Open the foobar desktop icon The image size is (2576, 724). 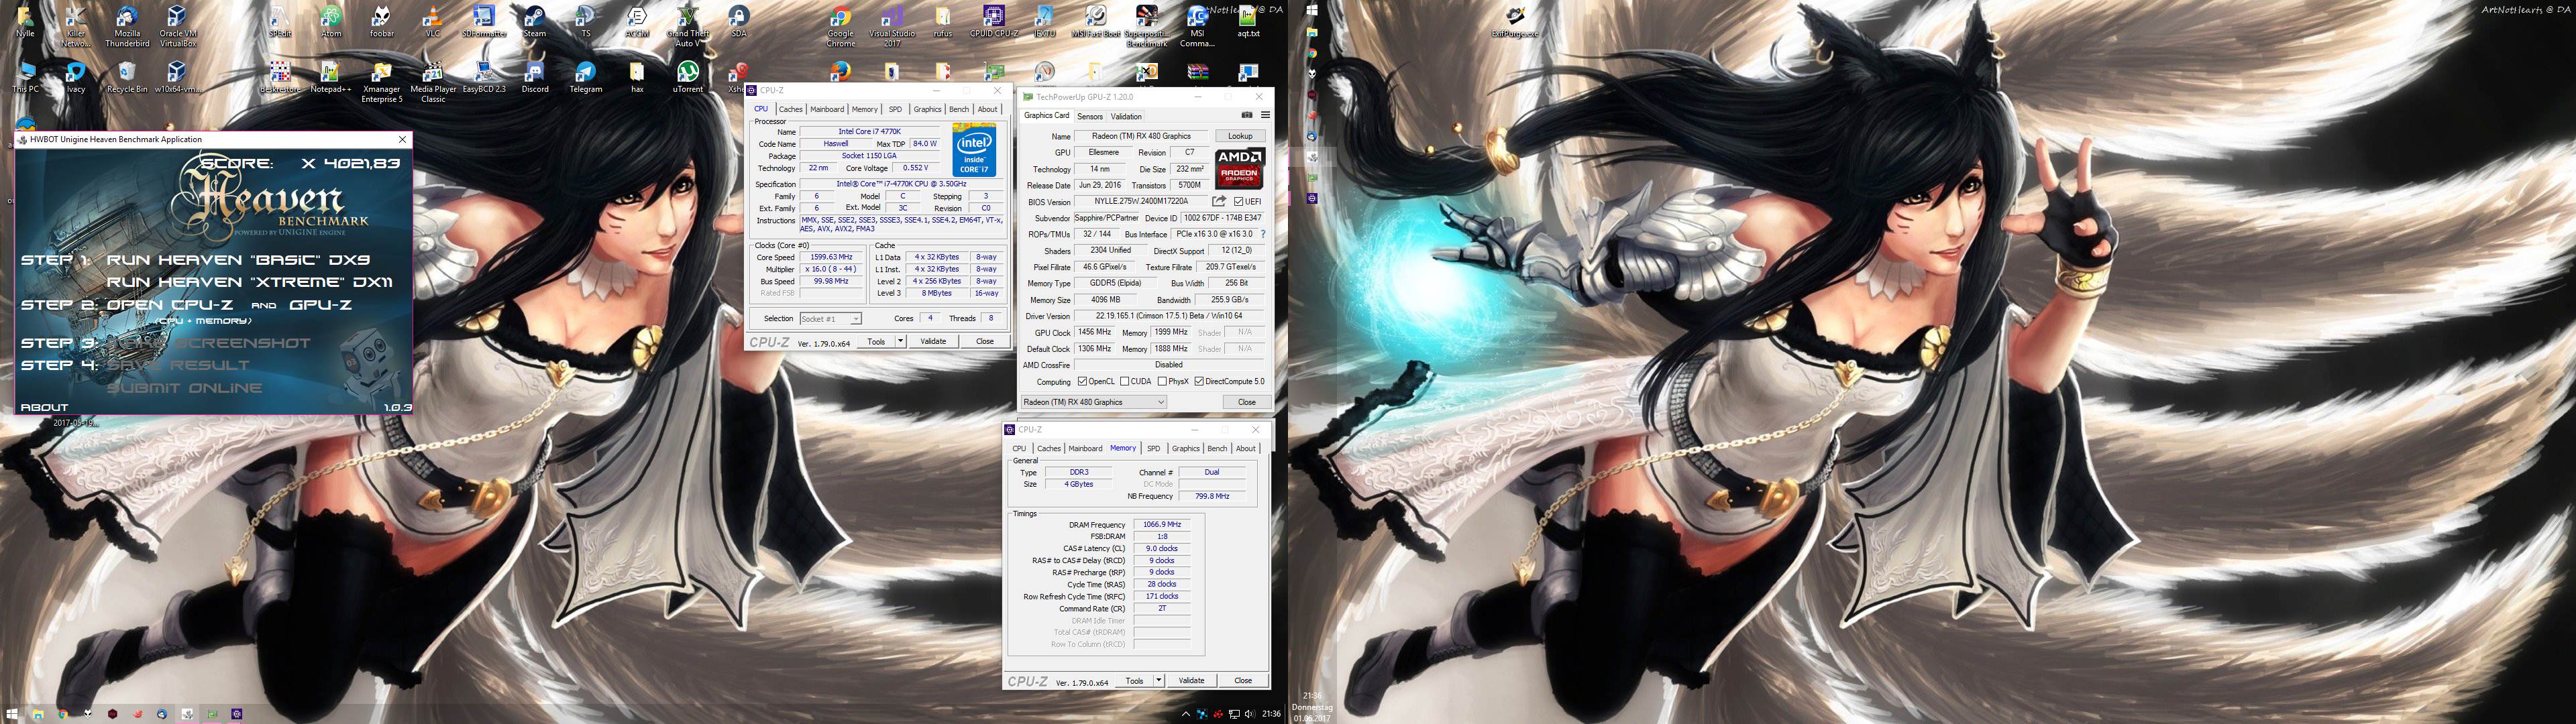381,22
